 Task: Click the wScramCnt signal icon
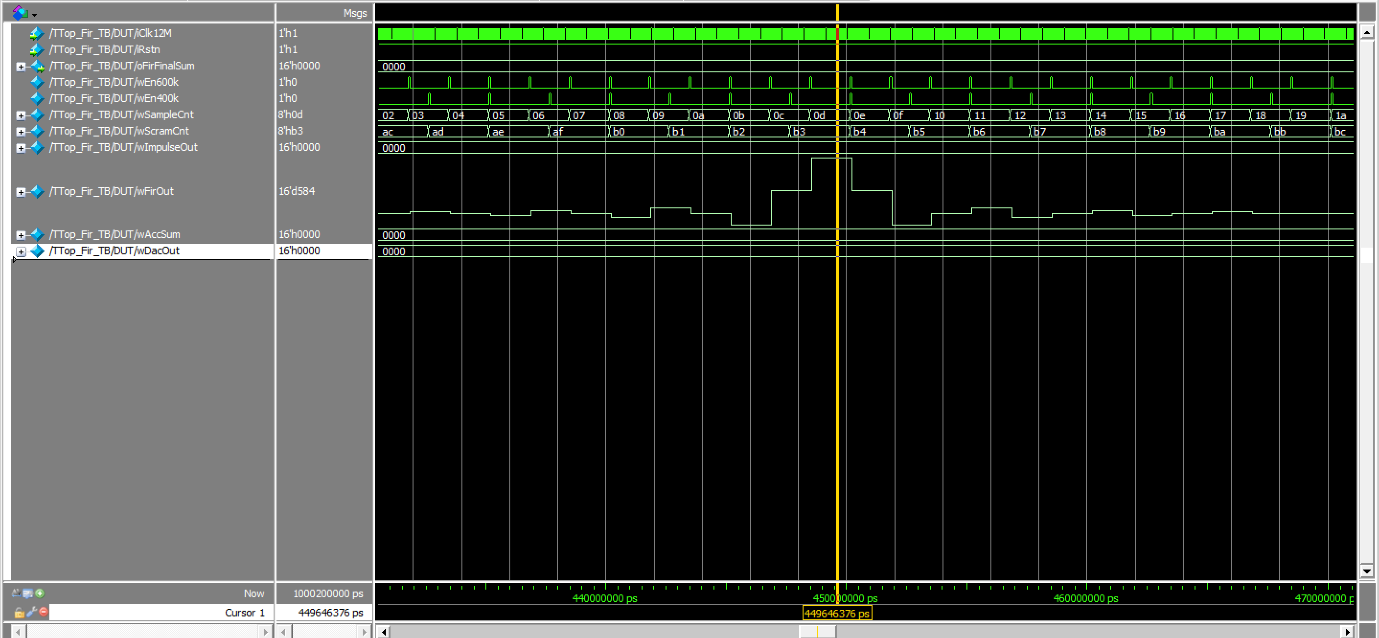click(x=37, y=131)
